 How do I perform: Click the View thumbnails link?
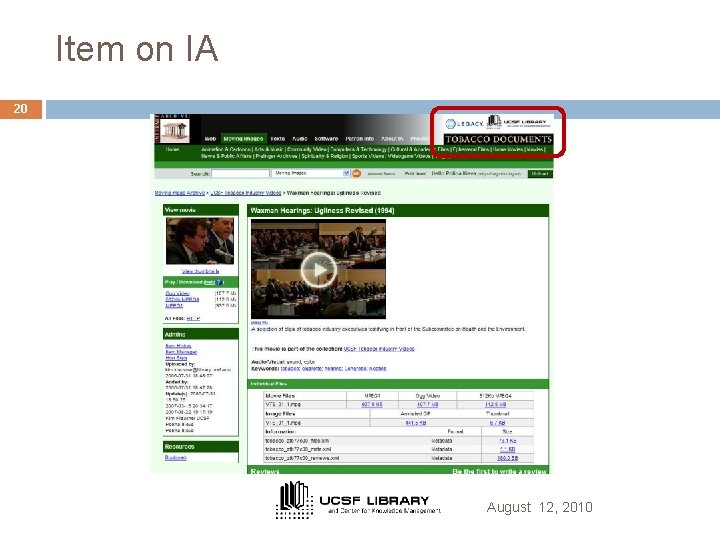pos(200,271)
